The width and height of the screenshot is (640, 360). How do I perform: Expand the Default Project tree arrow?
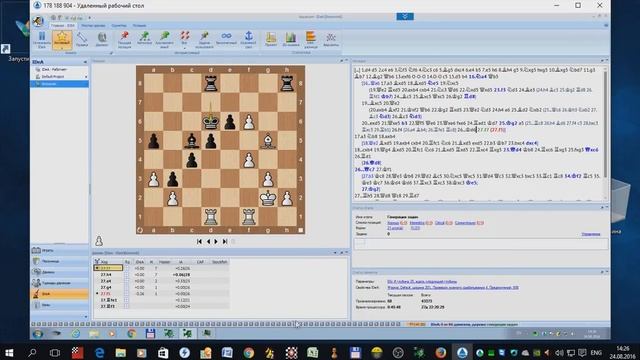point(86,76)
